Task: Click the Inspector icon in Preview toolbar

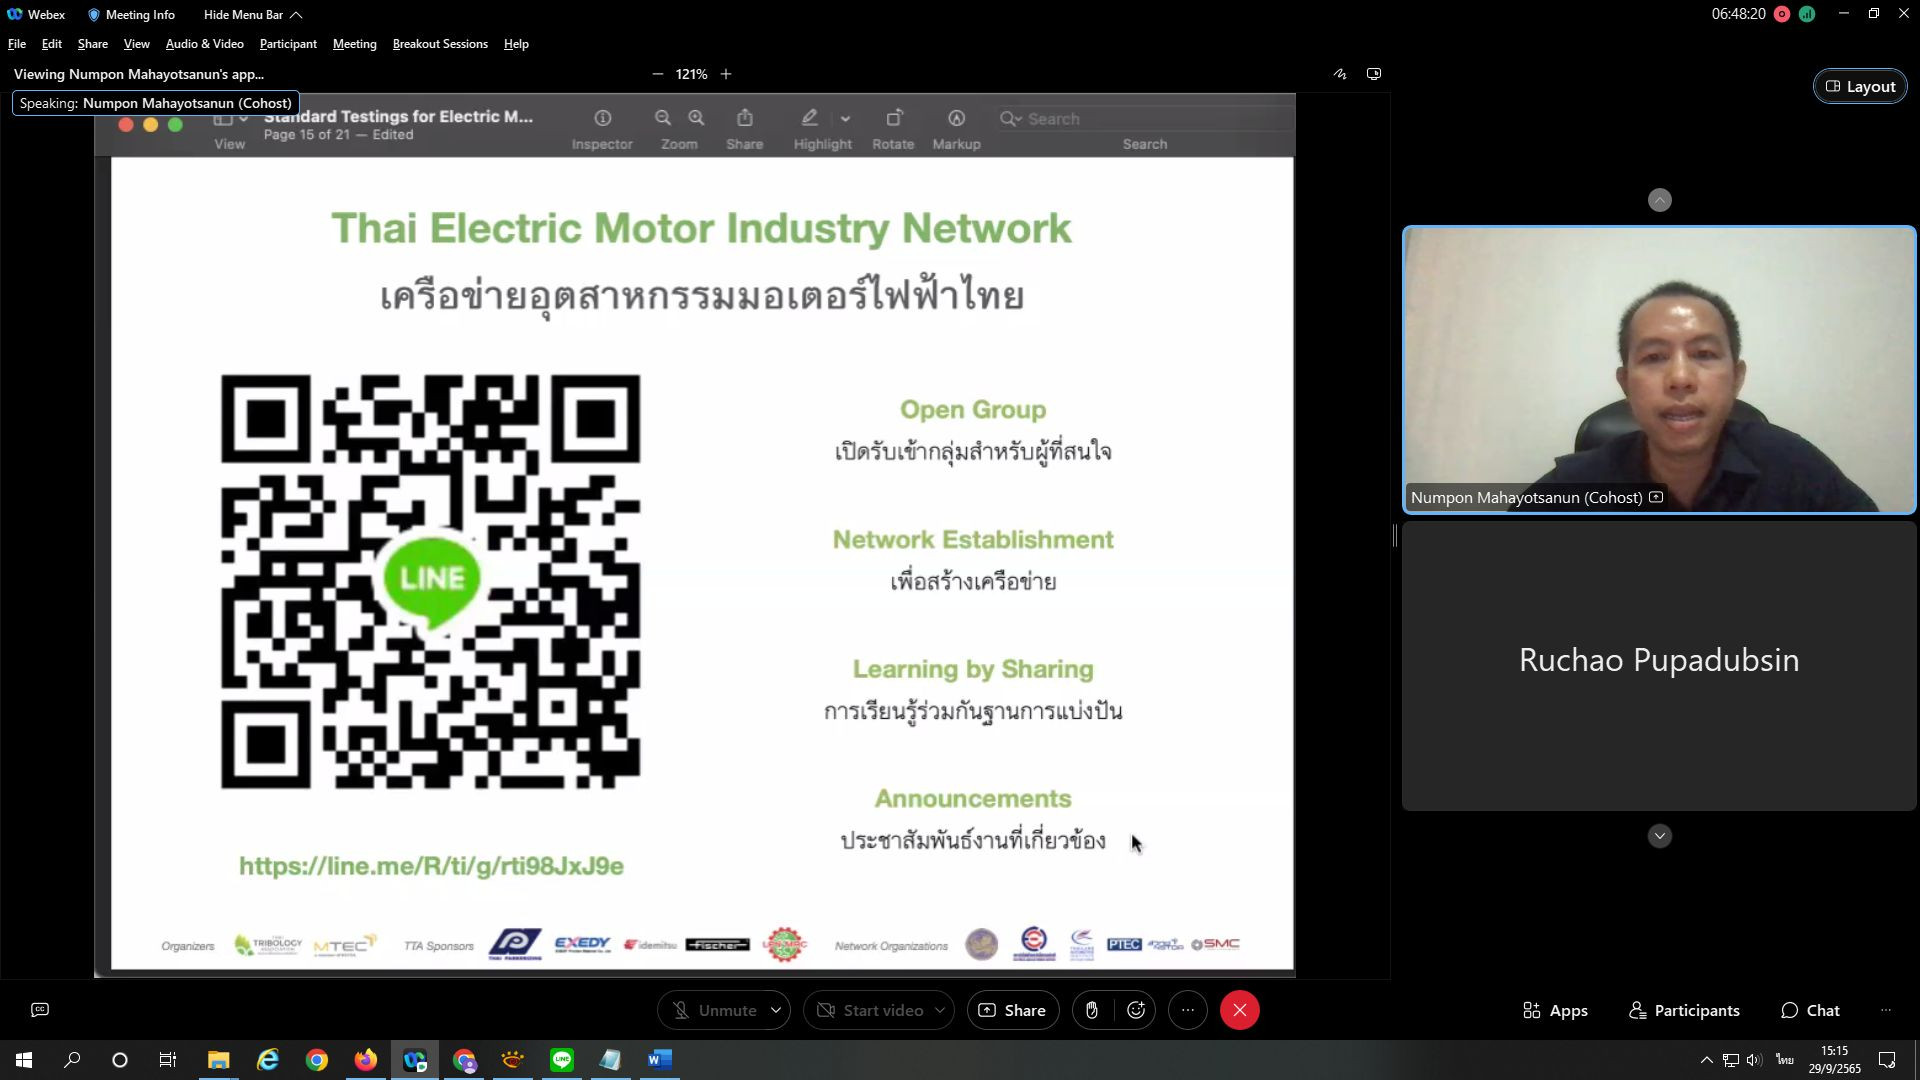Action: pos(602,118)
